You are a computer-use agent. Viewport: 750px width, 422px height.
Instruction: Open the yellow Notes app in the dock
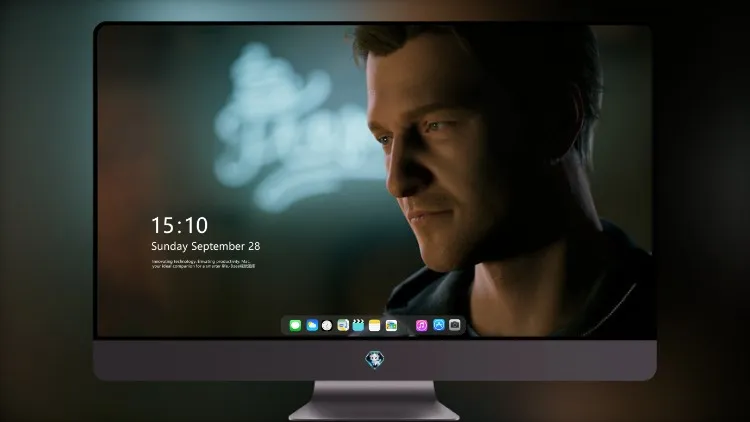pos(375,326)
